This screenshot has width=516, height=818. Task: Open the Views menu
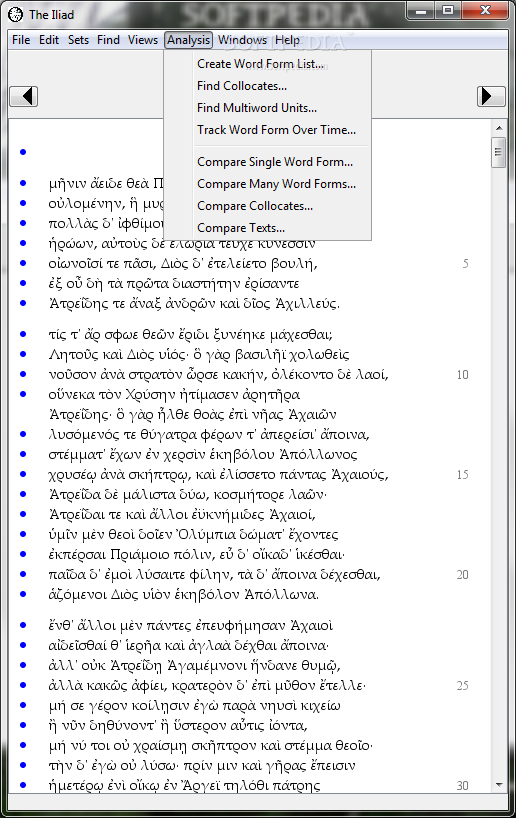pos(143,40)
